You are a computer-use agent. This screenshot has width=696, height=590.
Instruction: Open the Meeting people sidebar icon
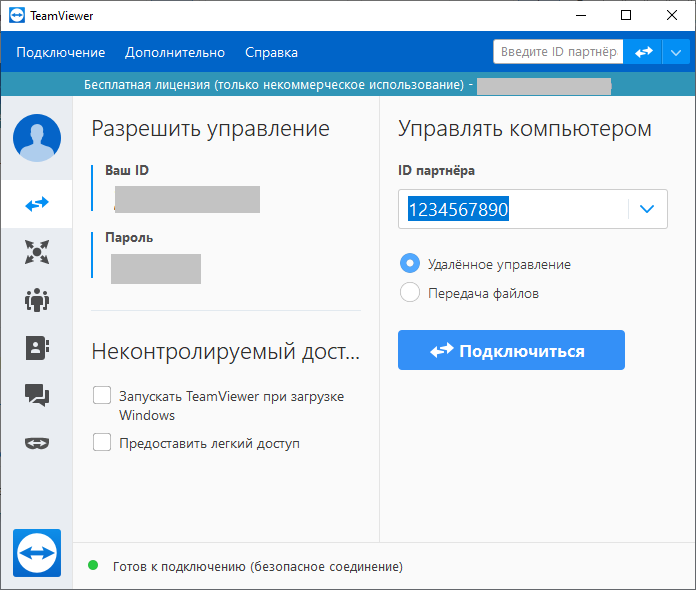[37, 300]
